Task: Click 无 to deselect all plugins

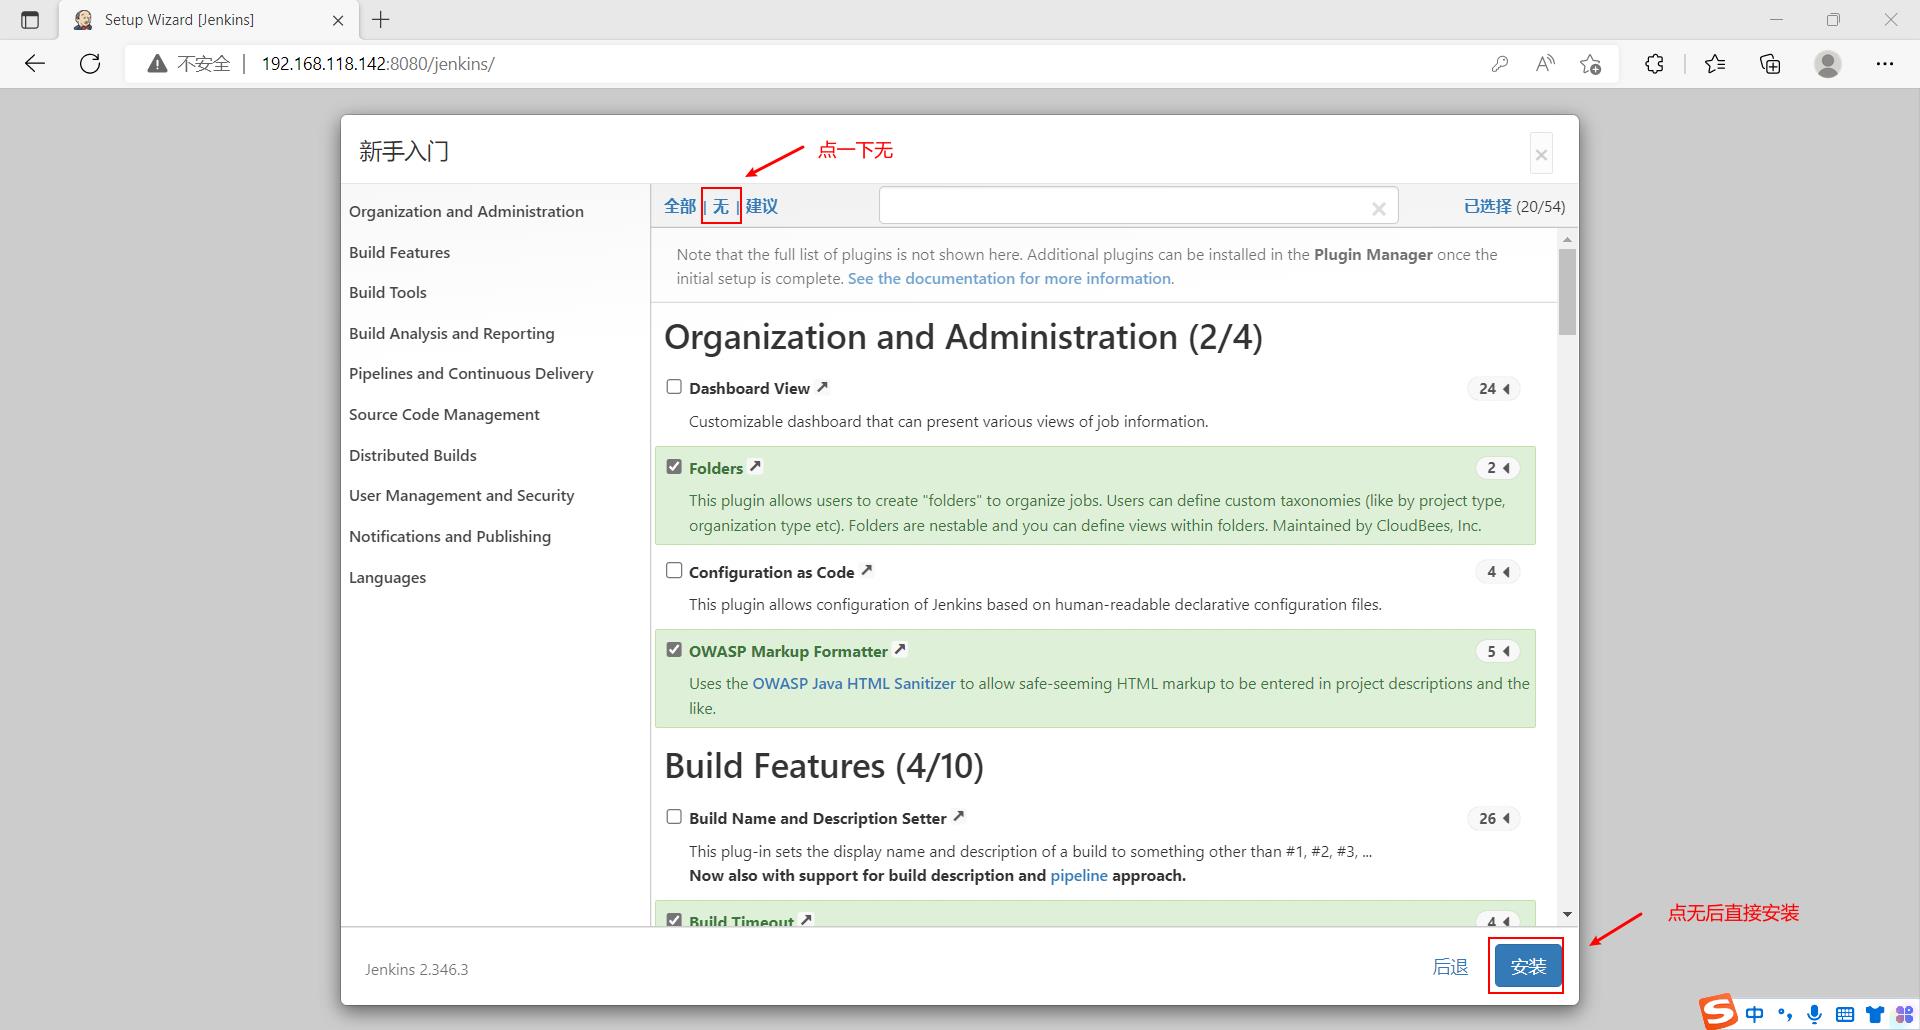Action: [721, 206]
